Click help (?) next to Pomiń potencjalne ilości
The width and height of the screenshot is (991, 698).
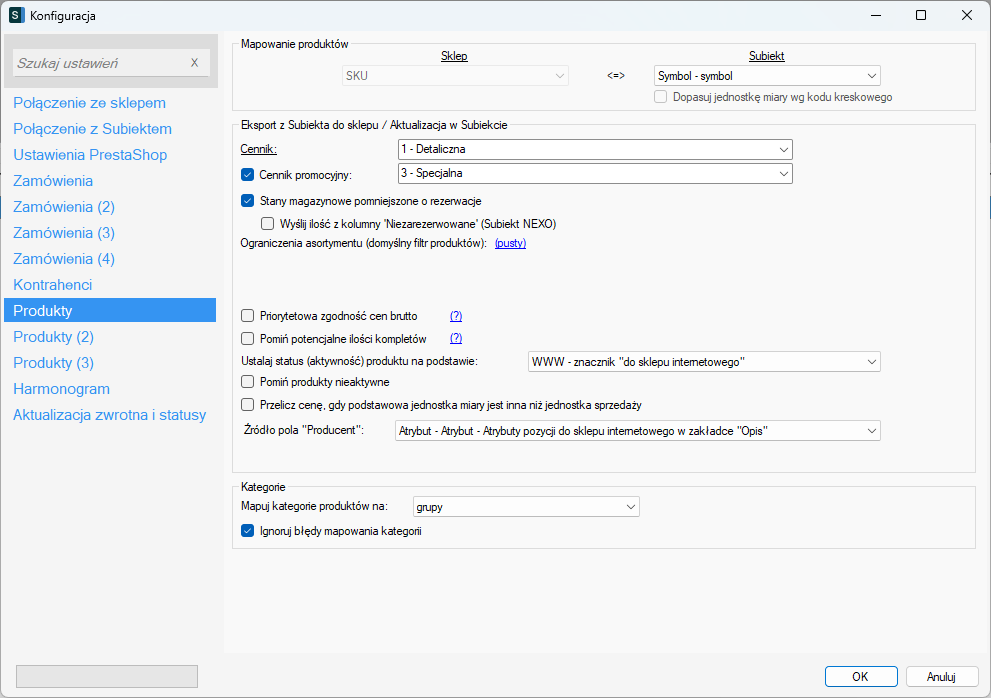click(x=456, y=339)
